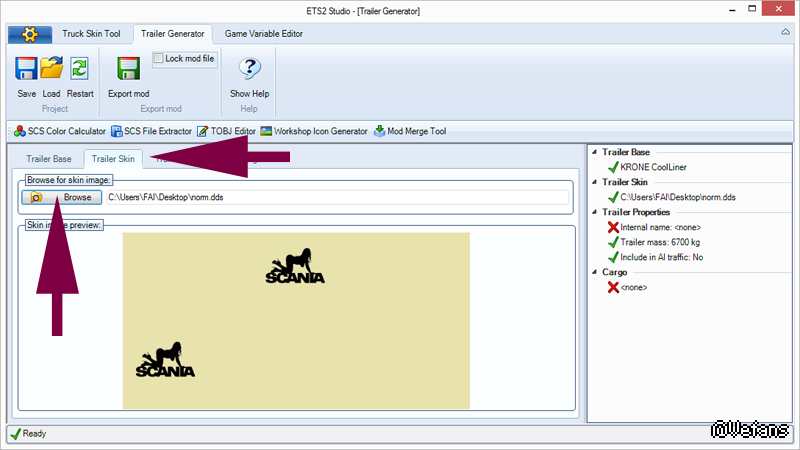This screenshot has height=450, width=800.
Task: Click the 'Ready' status bar text
Action: tap(34, 434)
